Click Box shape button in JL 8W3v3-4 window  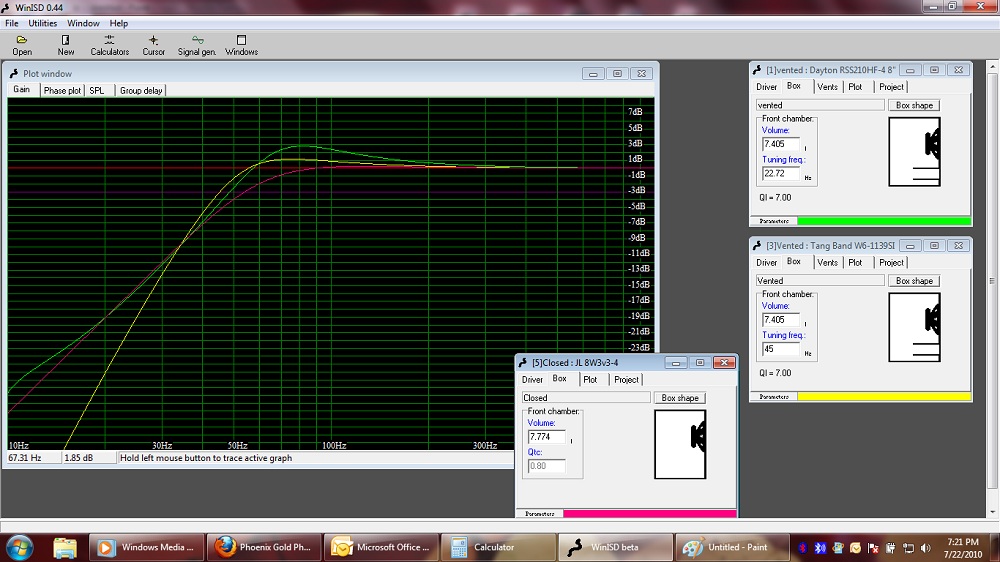click(680, 397)
